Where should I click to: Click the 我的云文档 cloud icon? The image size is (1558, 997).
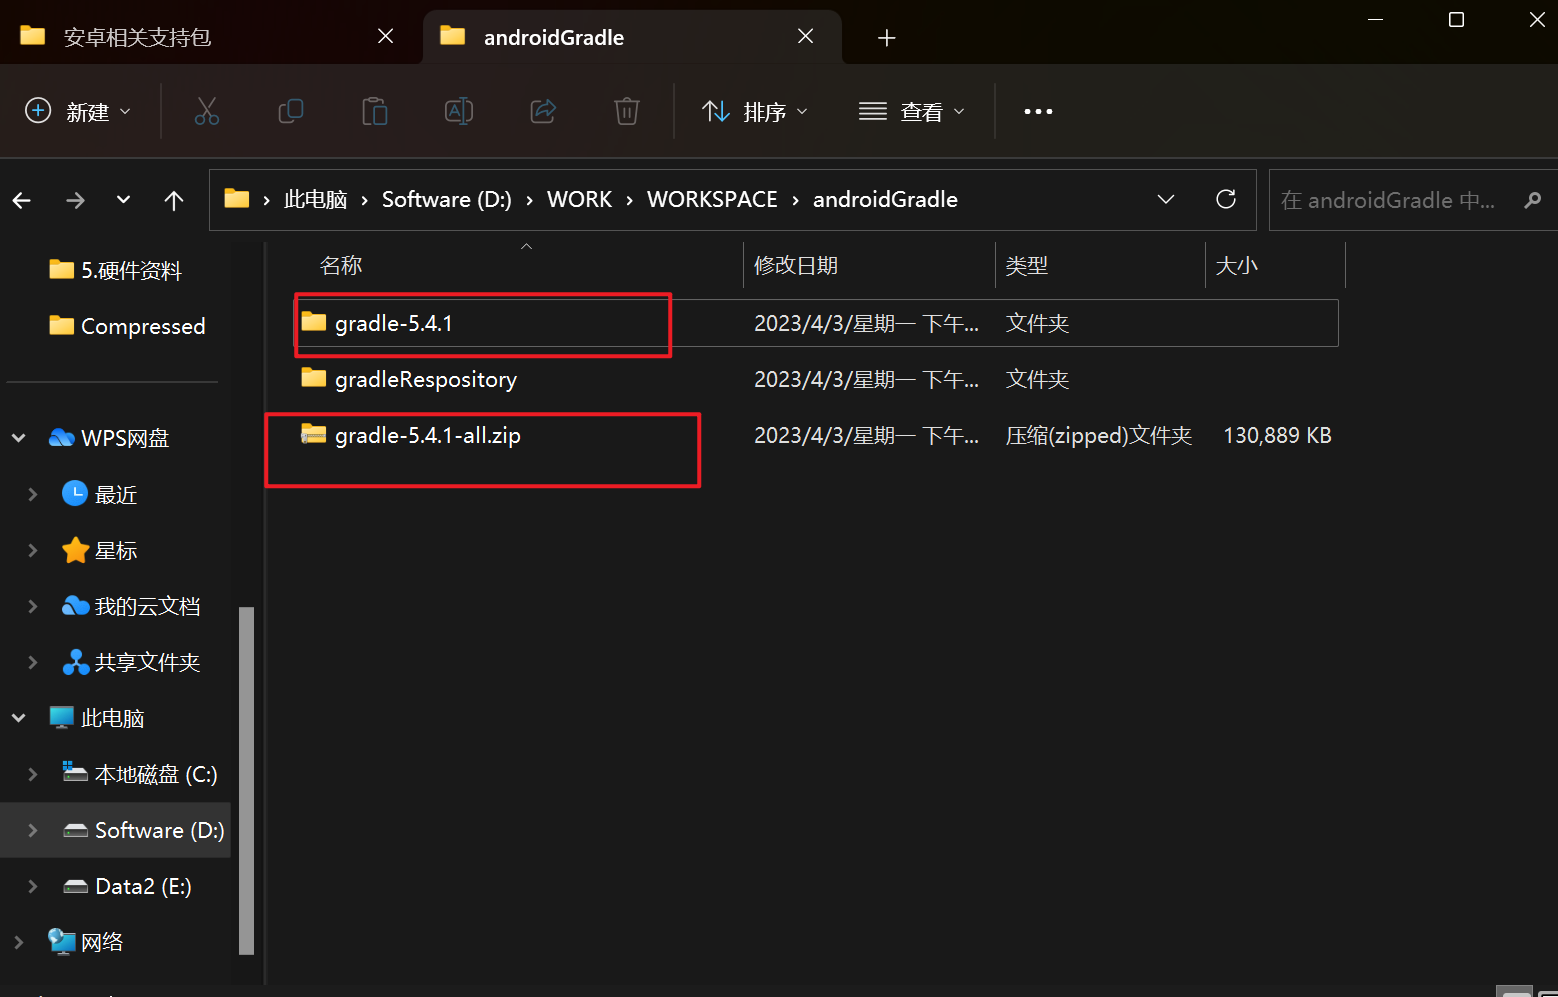point(76,606)
